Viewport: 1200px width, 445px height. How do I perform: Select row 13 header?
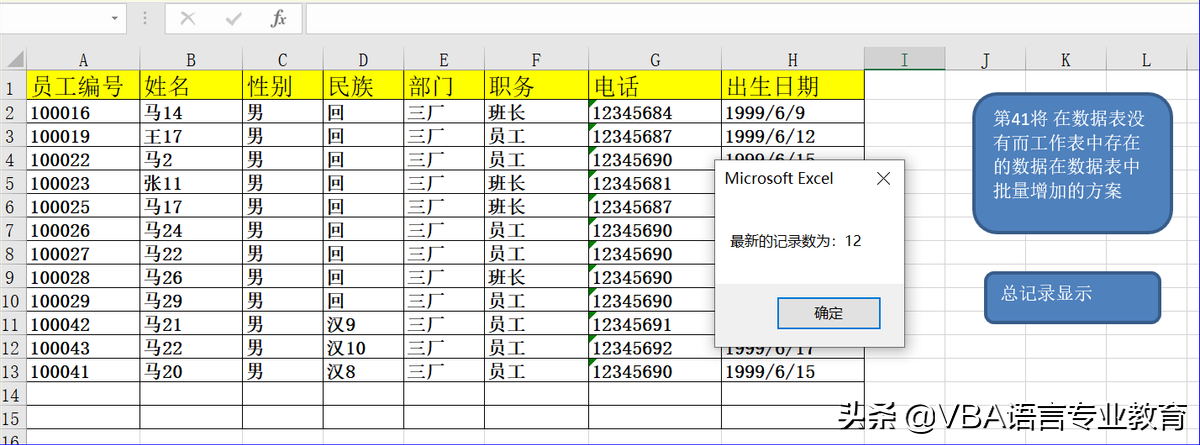13,371
